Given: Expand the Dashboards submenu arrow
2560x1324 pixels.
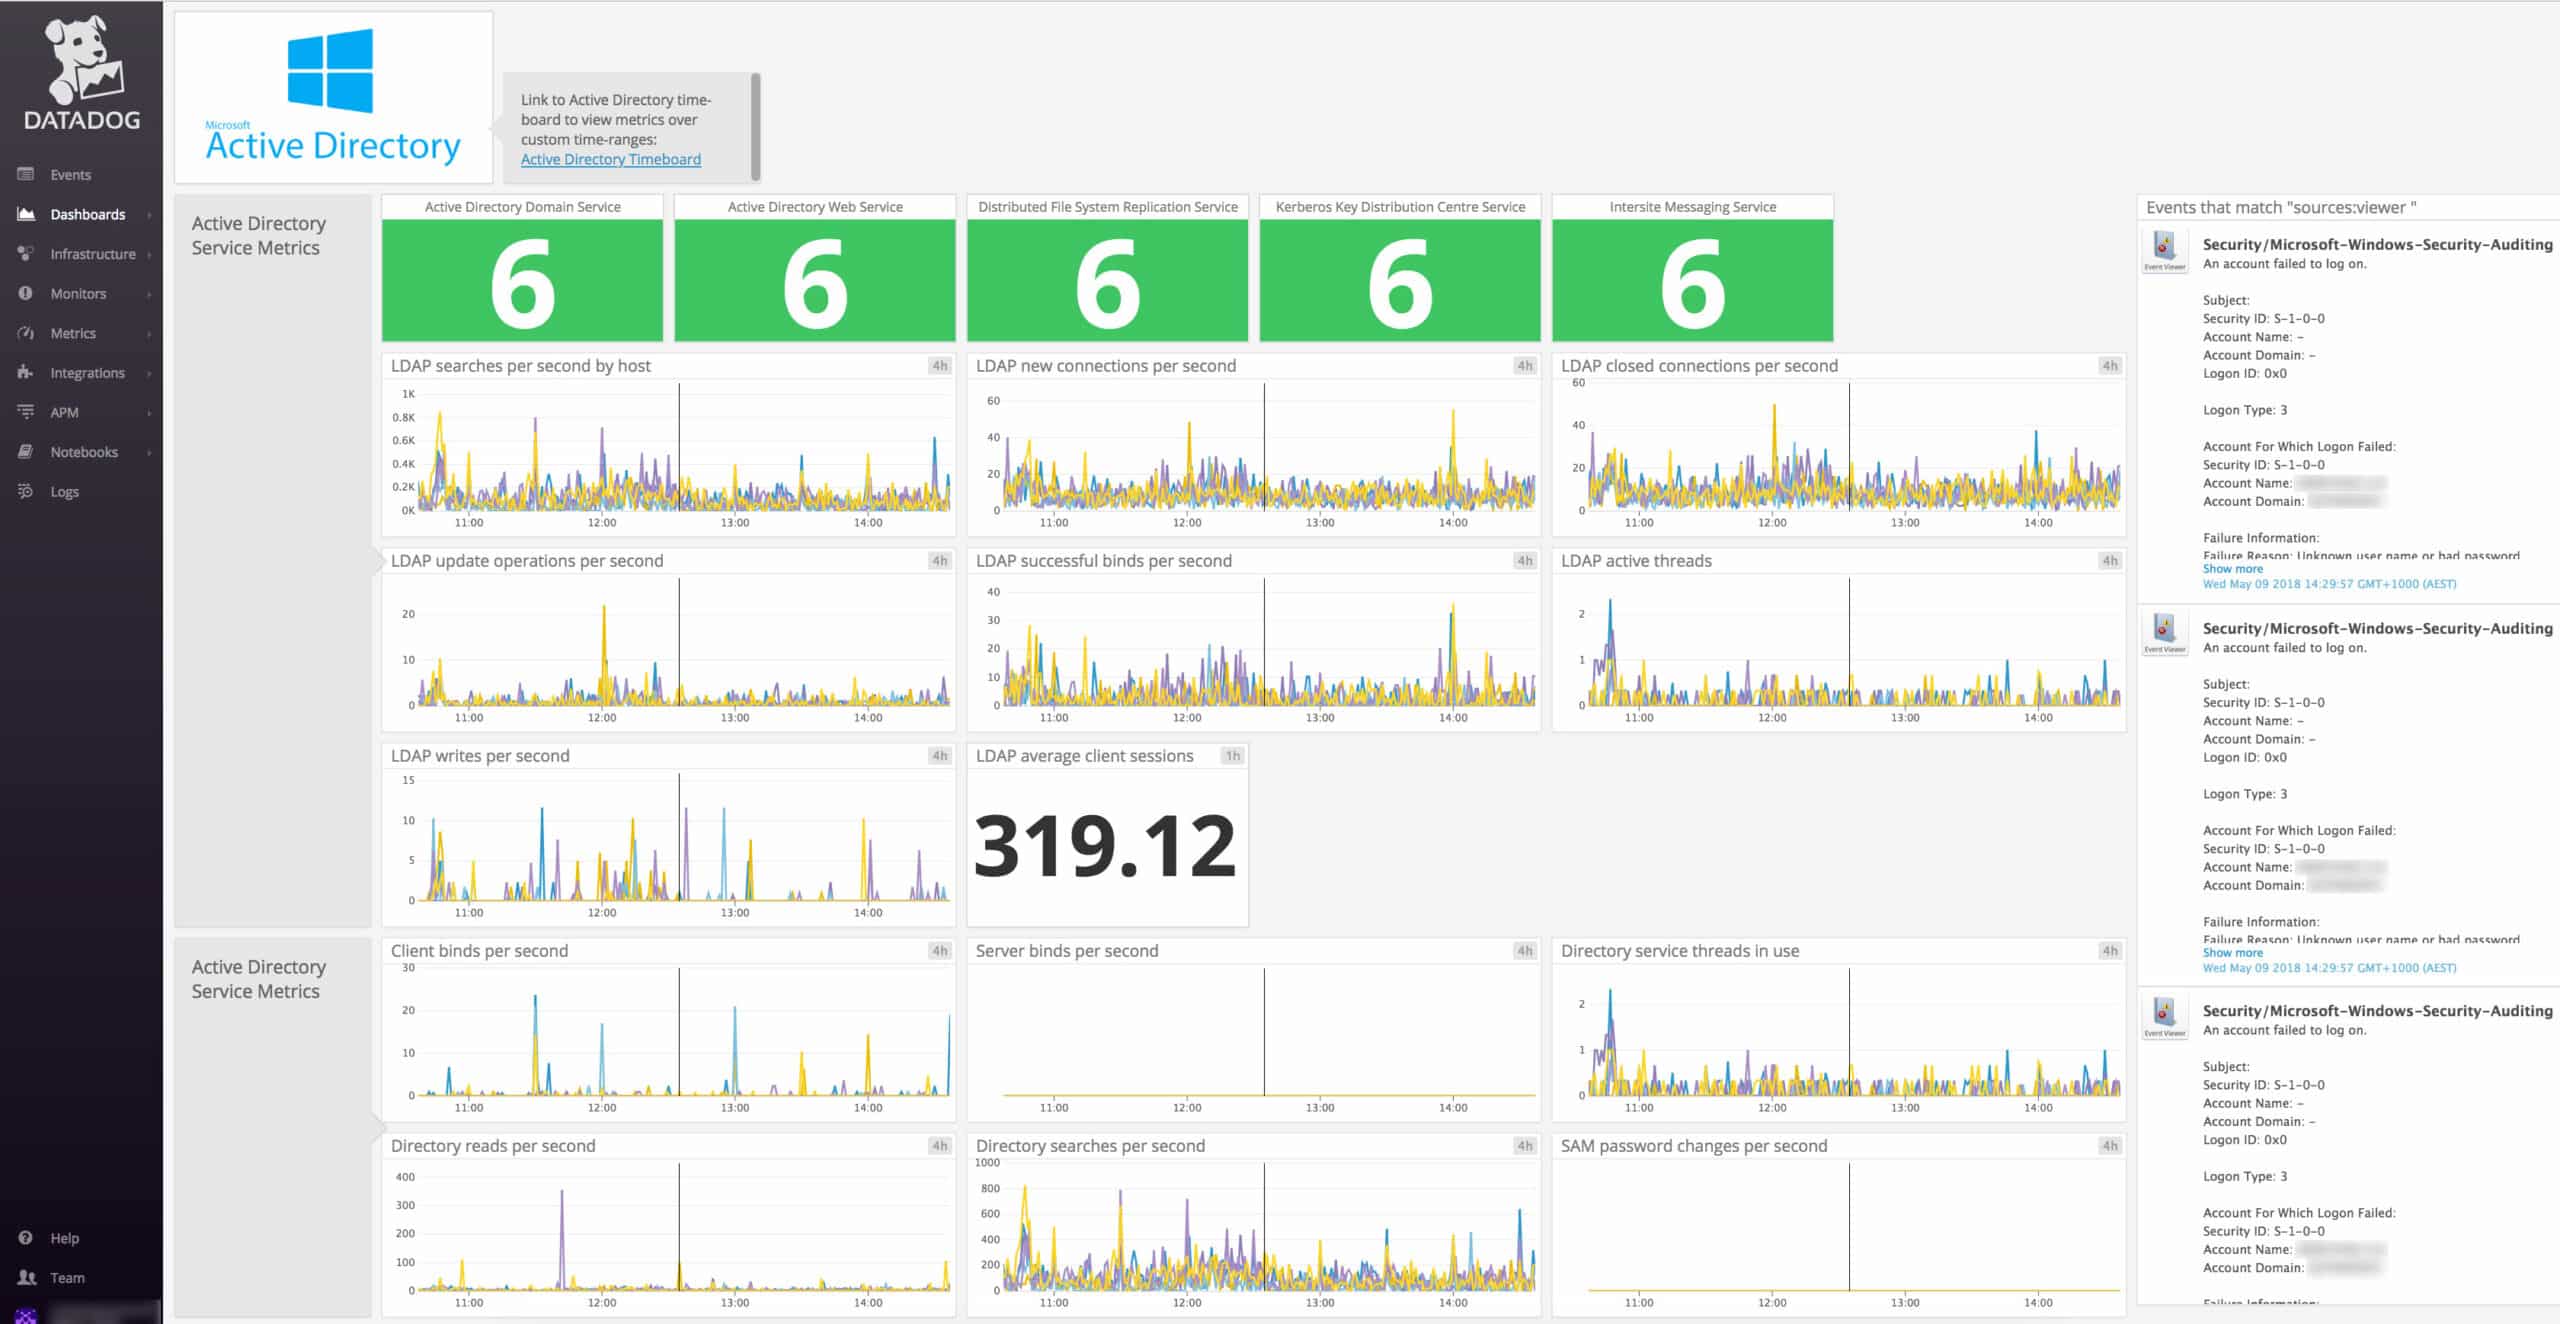Looking at the screenshot, I should (x=149, y=214).
